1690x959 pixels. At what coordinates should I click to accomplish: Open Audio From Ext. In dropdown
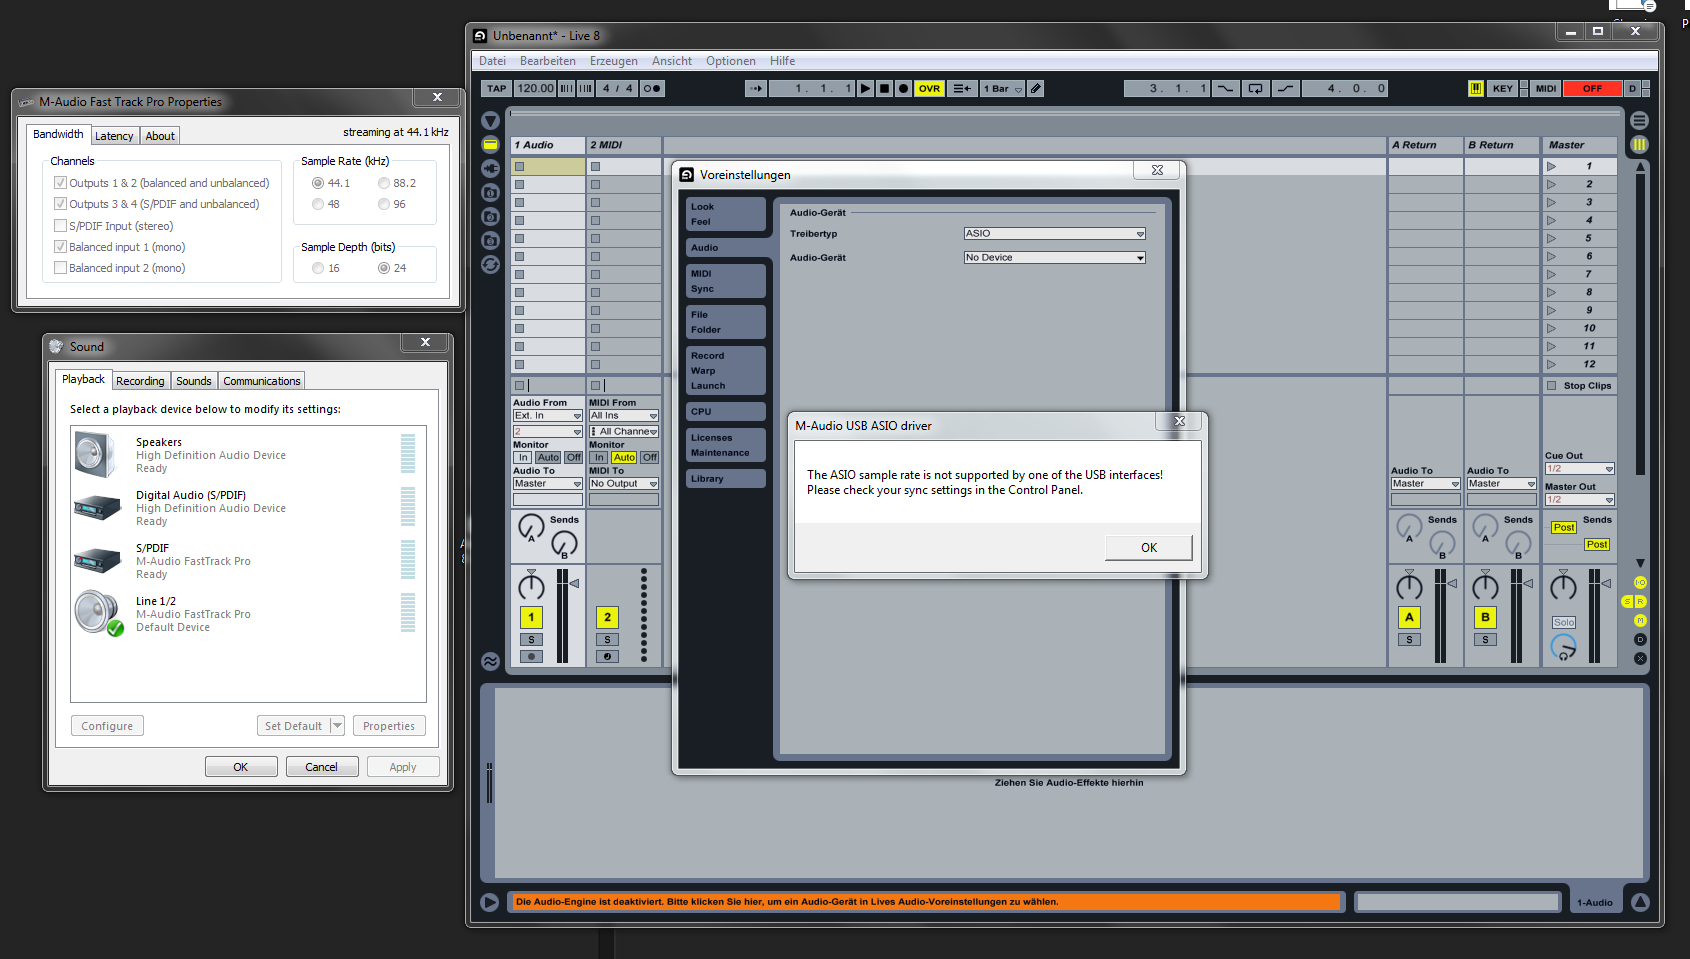point(547,416)
